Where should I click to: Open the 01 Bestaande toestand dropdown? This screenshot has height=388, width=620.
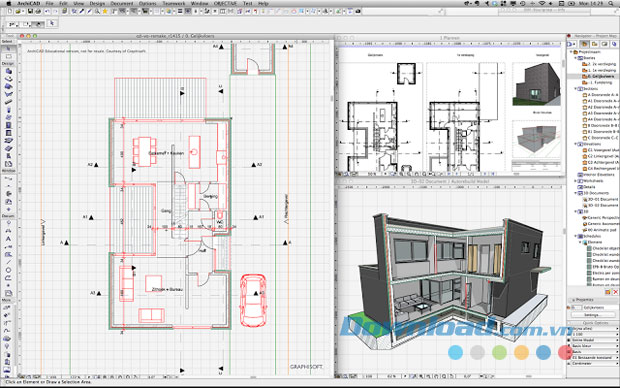[x=594, y=357]
